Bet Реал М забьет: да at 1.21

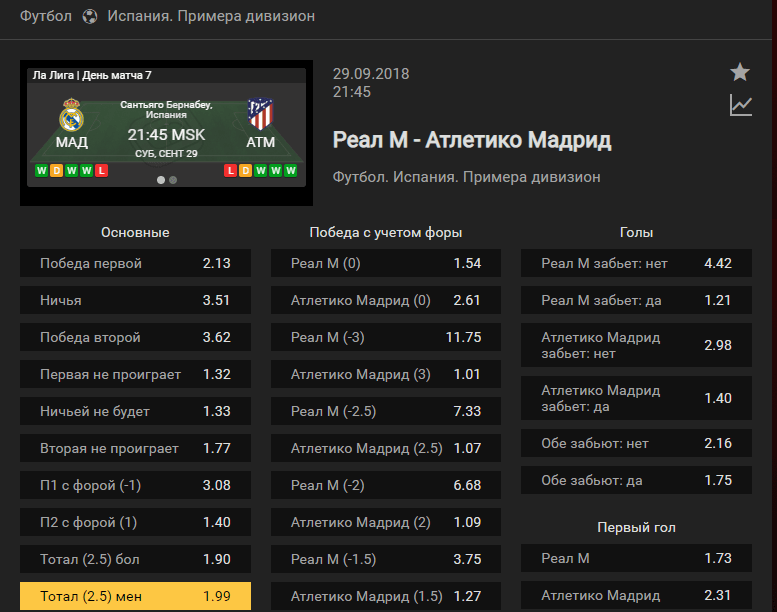(636, 300)
